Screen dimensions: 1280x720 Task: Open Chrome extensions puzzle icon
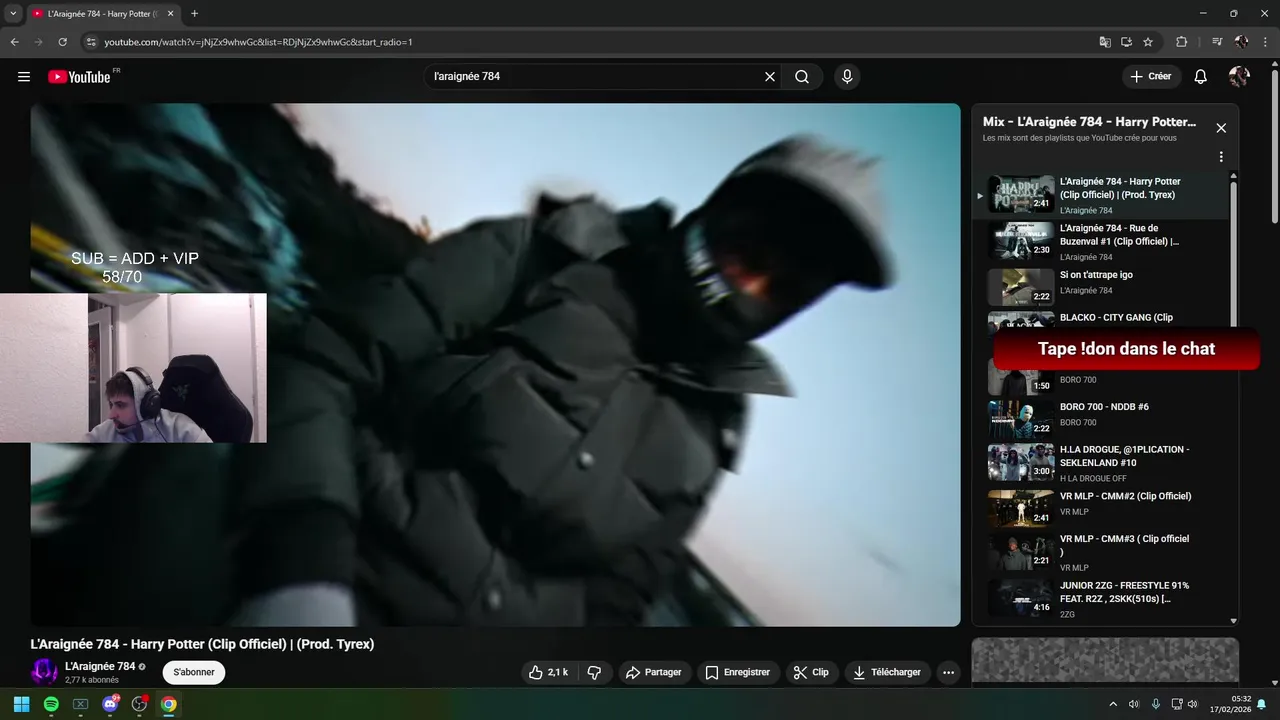click(1181, 42)
